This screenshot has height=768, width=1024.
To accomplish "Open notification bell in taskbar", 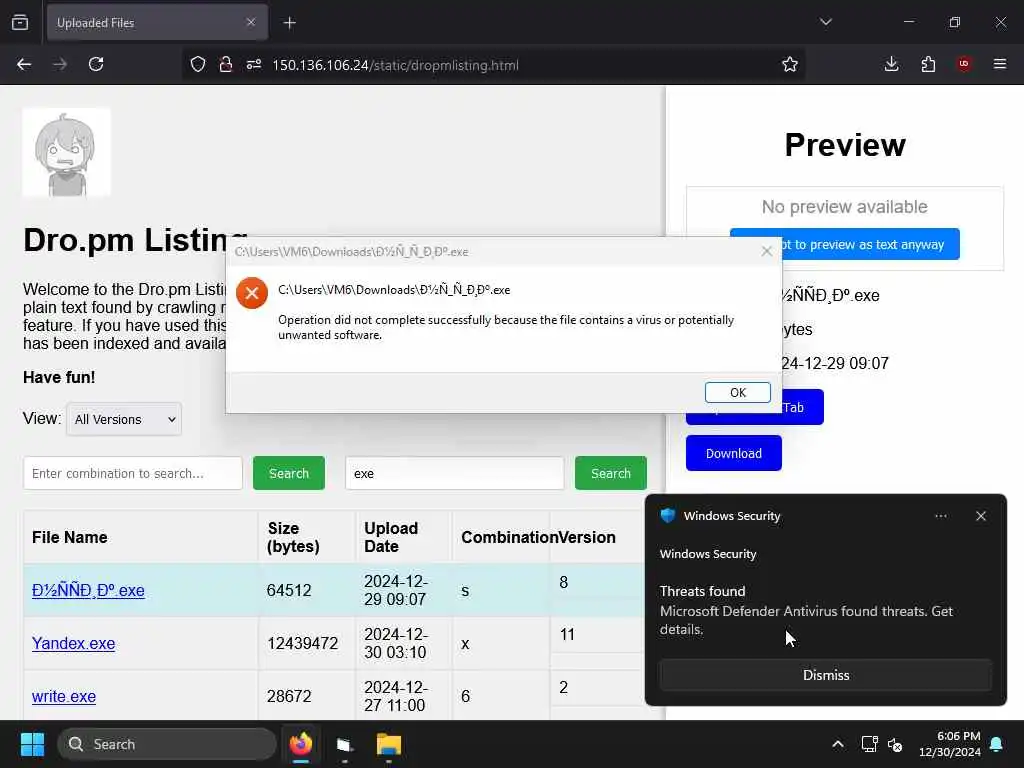I will pyautogui.click(x=997, y=744).
